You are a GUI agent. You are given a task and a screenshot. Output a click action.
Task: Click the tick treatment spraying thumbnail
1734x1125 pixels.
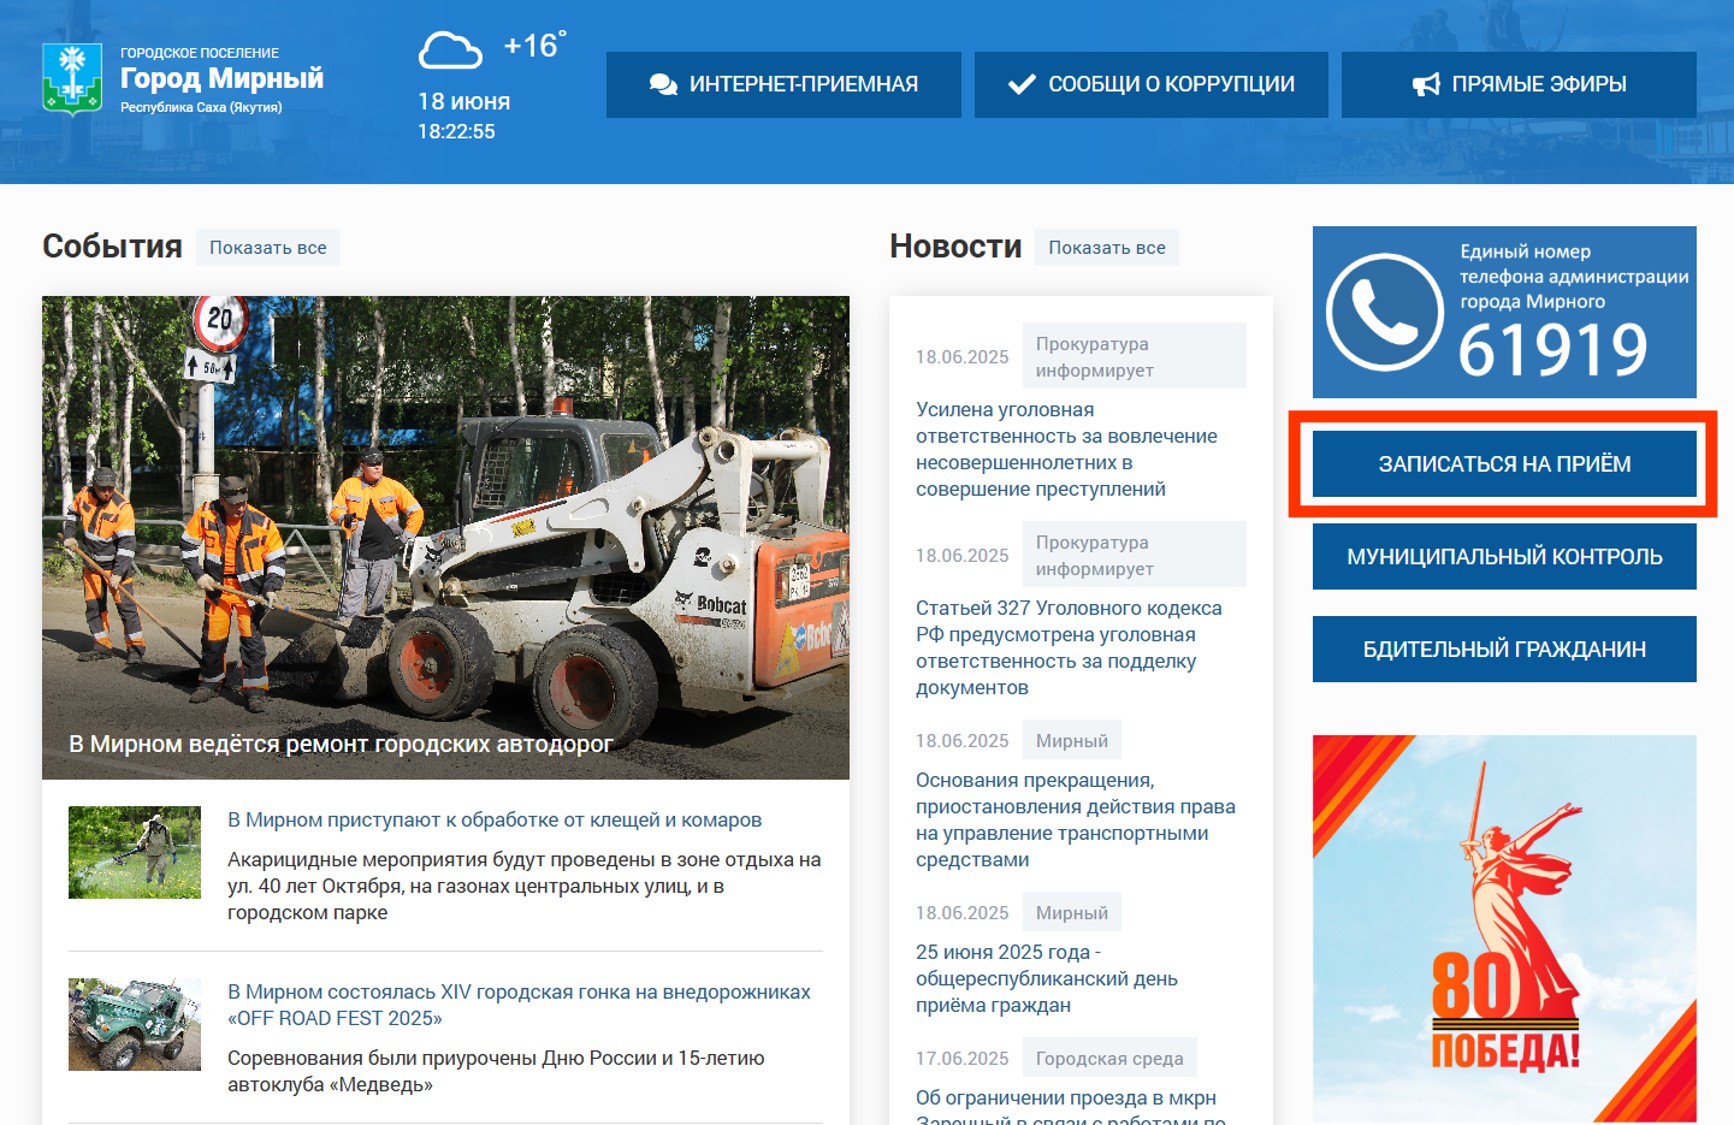(x=134, y=853)
